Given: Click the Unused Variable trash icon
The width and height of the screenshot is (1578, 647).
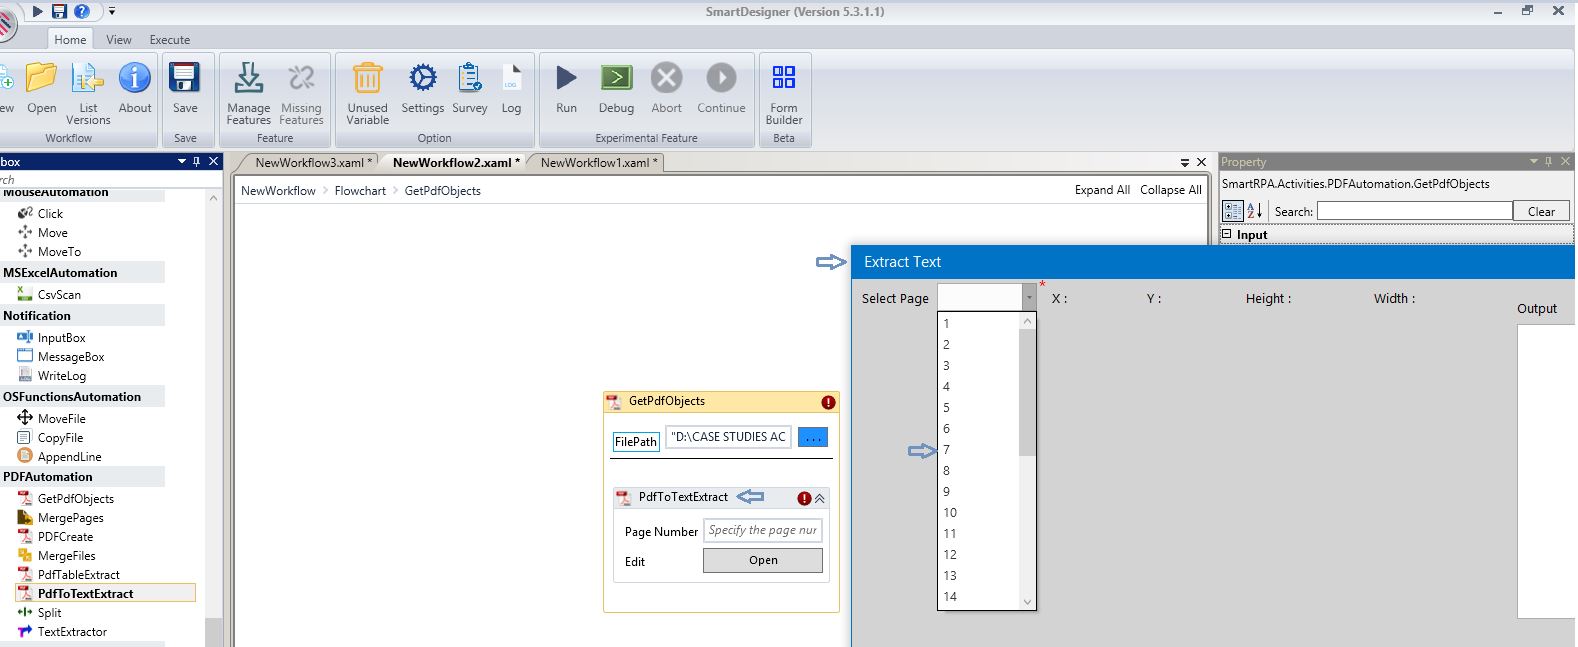Looking at the screenshot, I should (367, 79).
